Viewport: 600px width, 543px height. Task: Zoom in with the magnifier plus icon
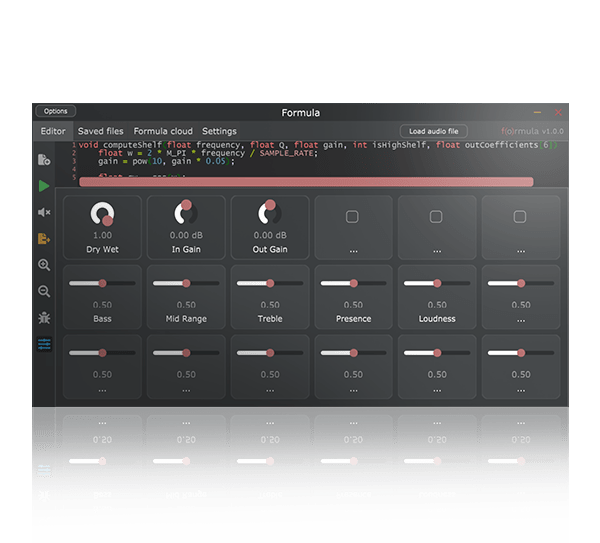coord(44,265)
